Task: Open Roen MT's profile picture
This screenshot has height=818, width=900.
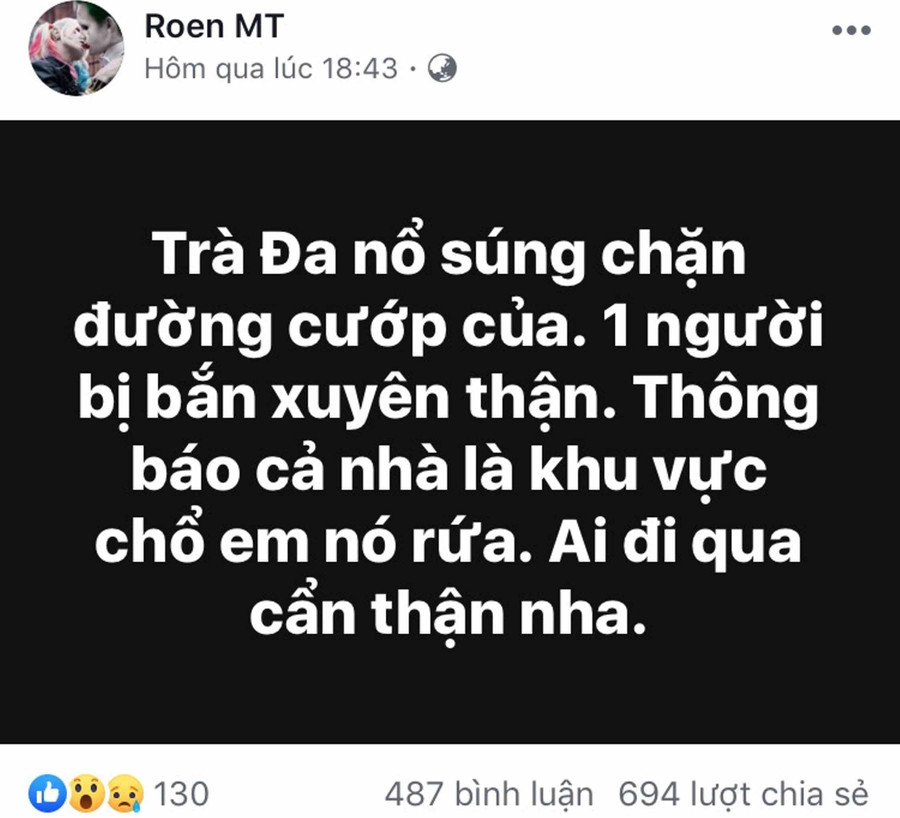Action: tap(76, 48)
